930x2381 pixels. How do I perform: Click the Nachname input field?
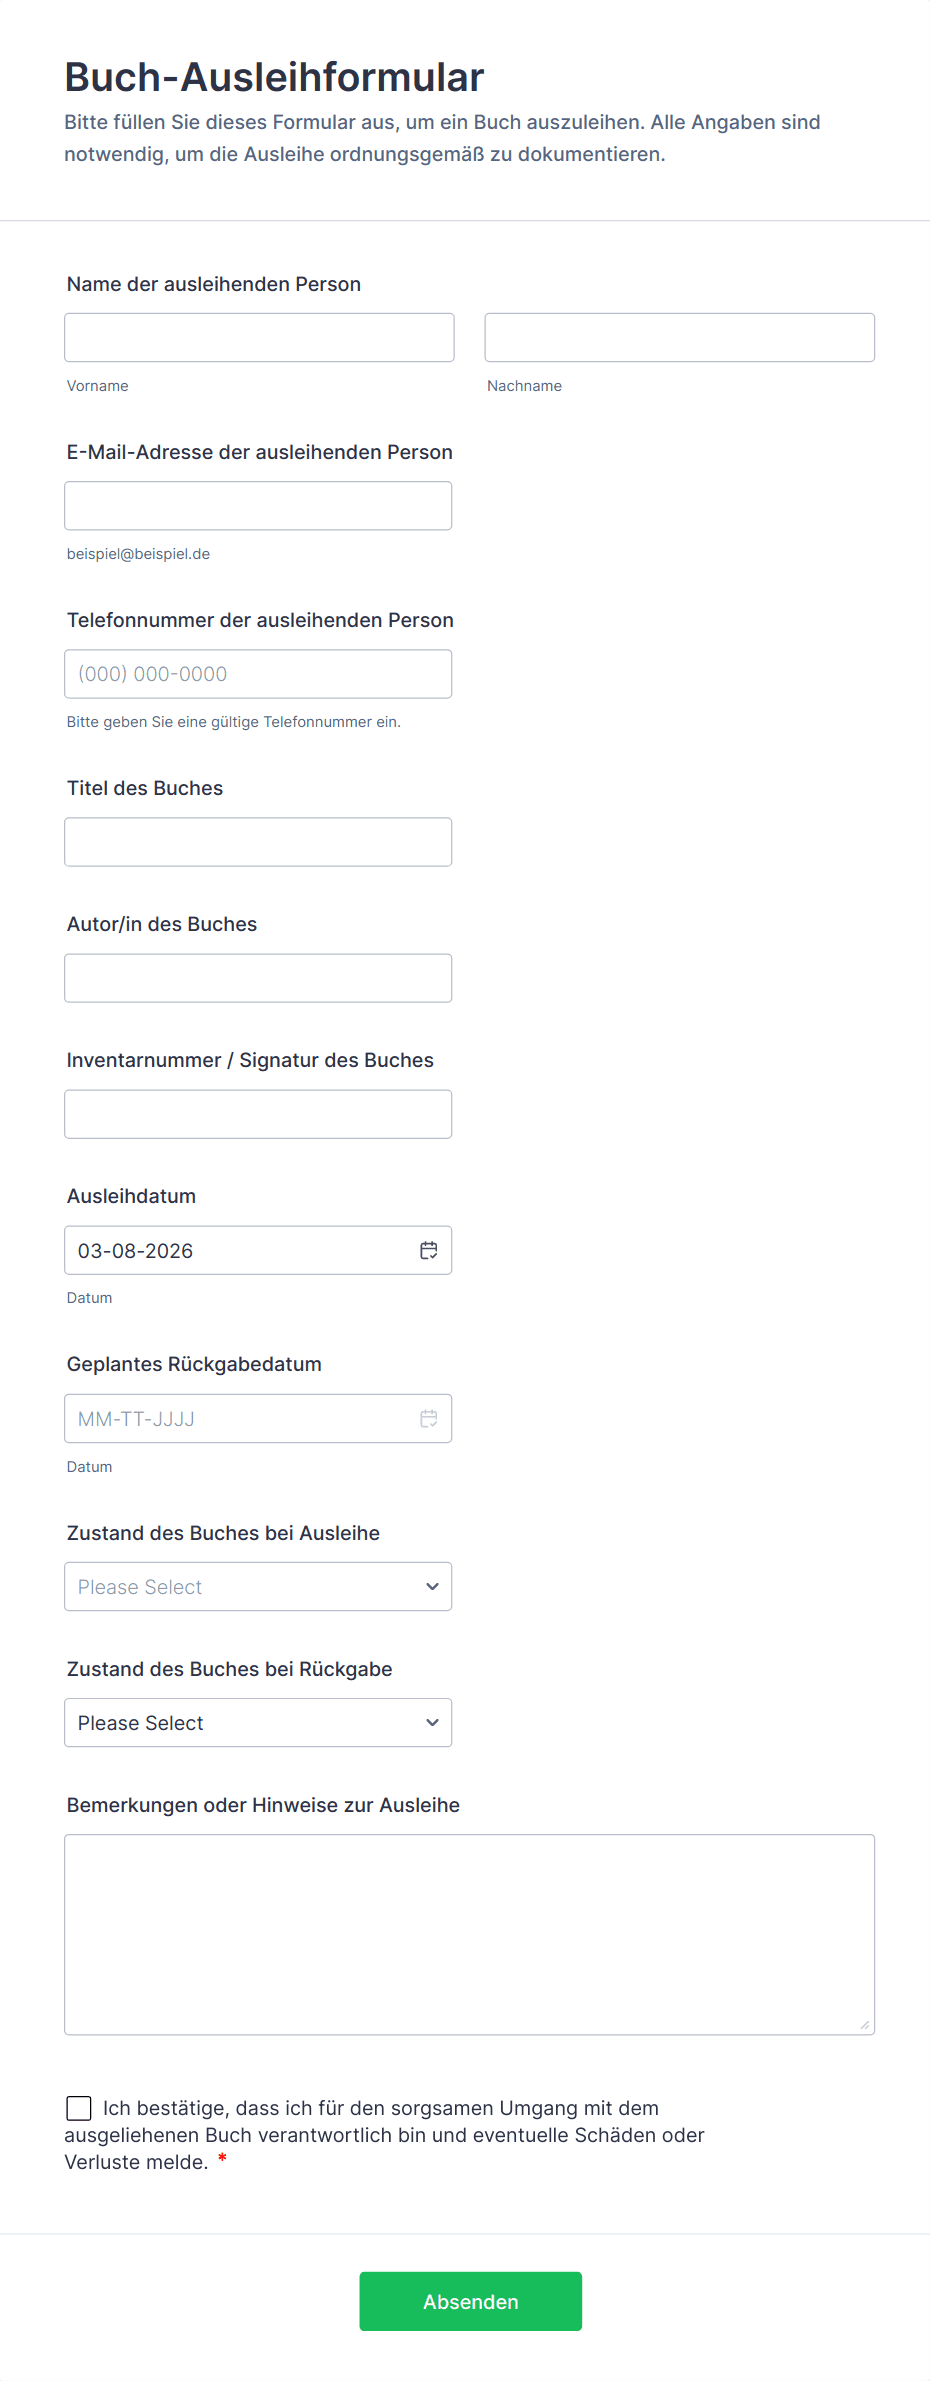click(679, 338)
